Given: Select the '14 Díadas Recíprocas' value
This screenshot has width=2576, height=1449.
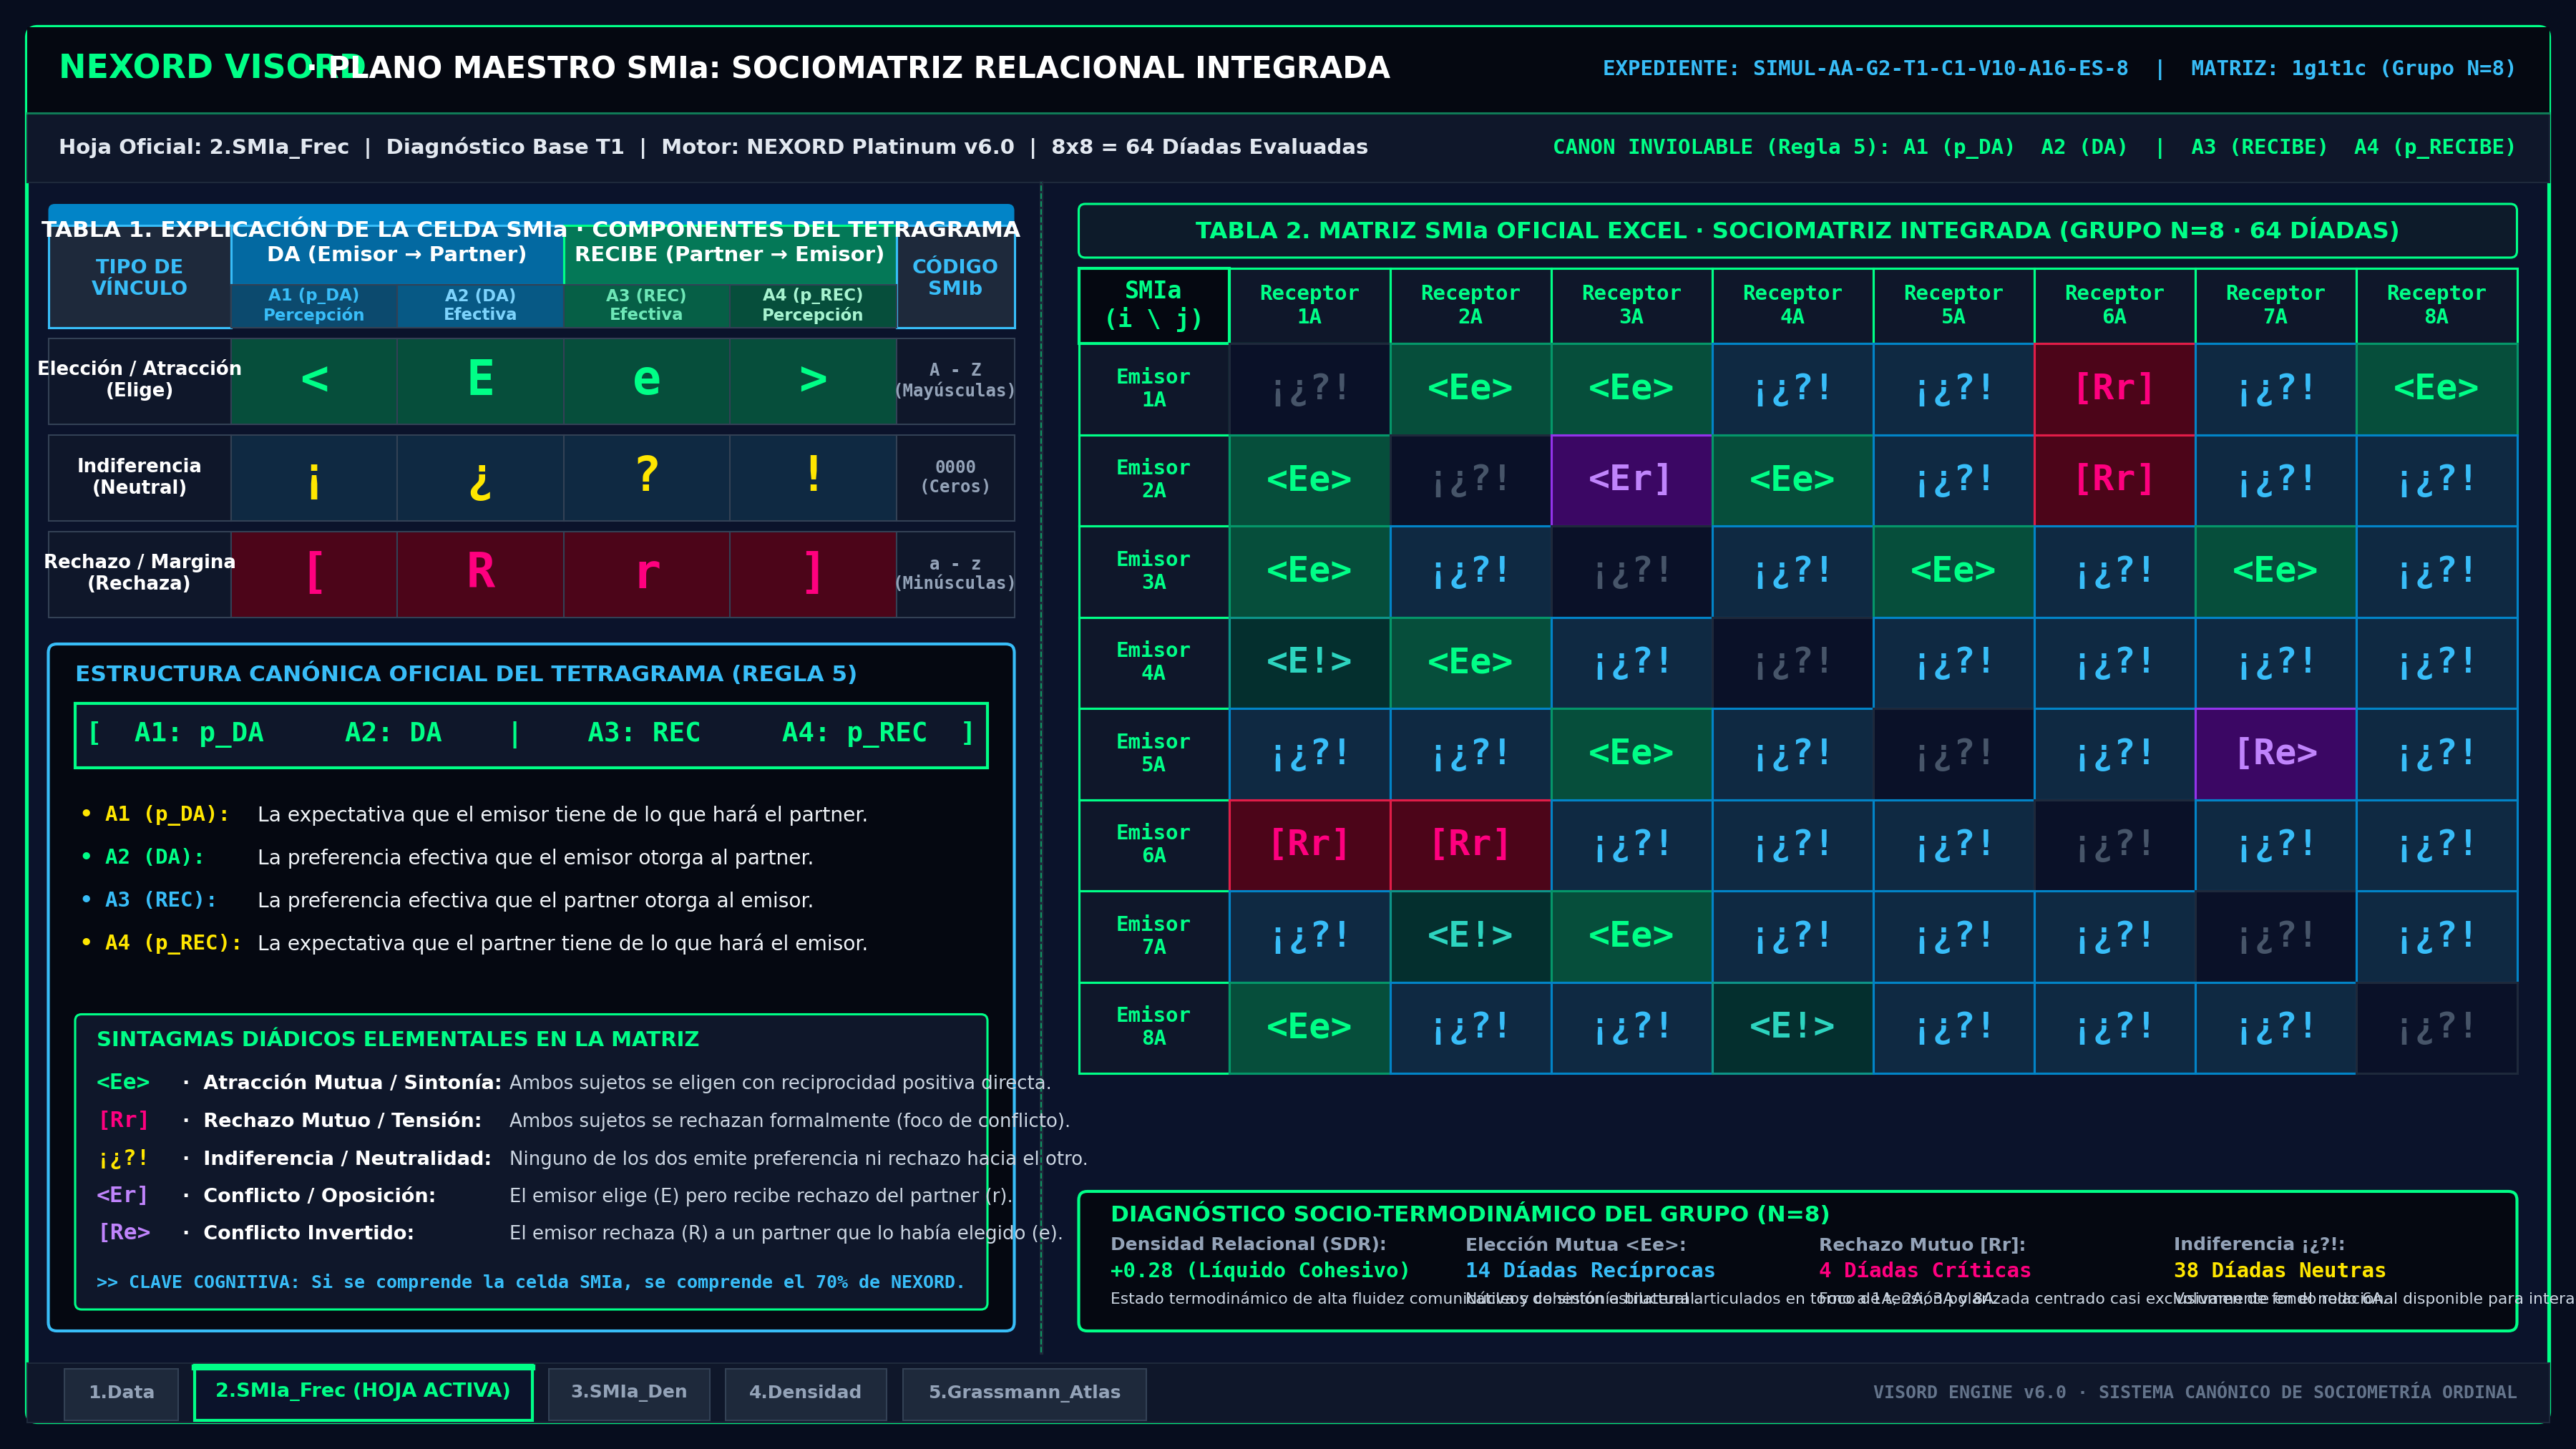Looking at the screenshot, I should coord(1590,1271).
